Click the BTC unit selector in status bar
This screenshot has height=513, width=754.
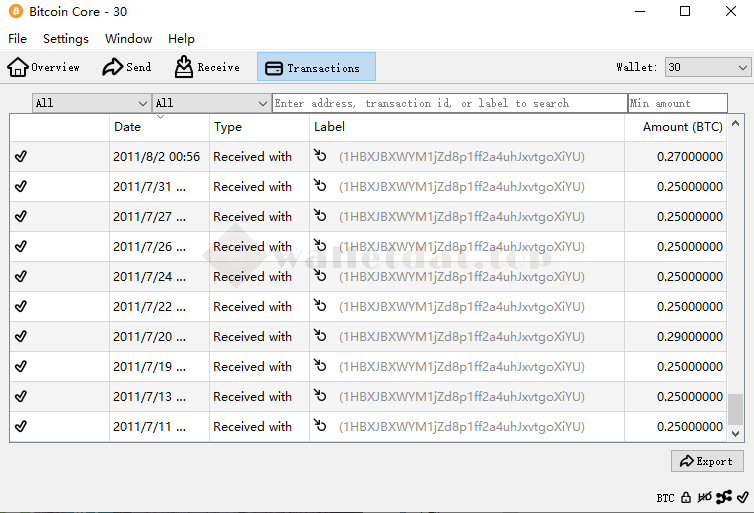pos(665,497)
